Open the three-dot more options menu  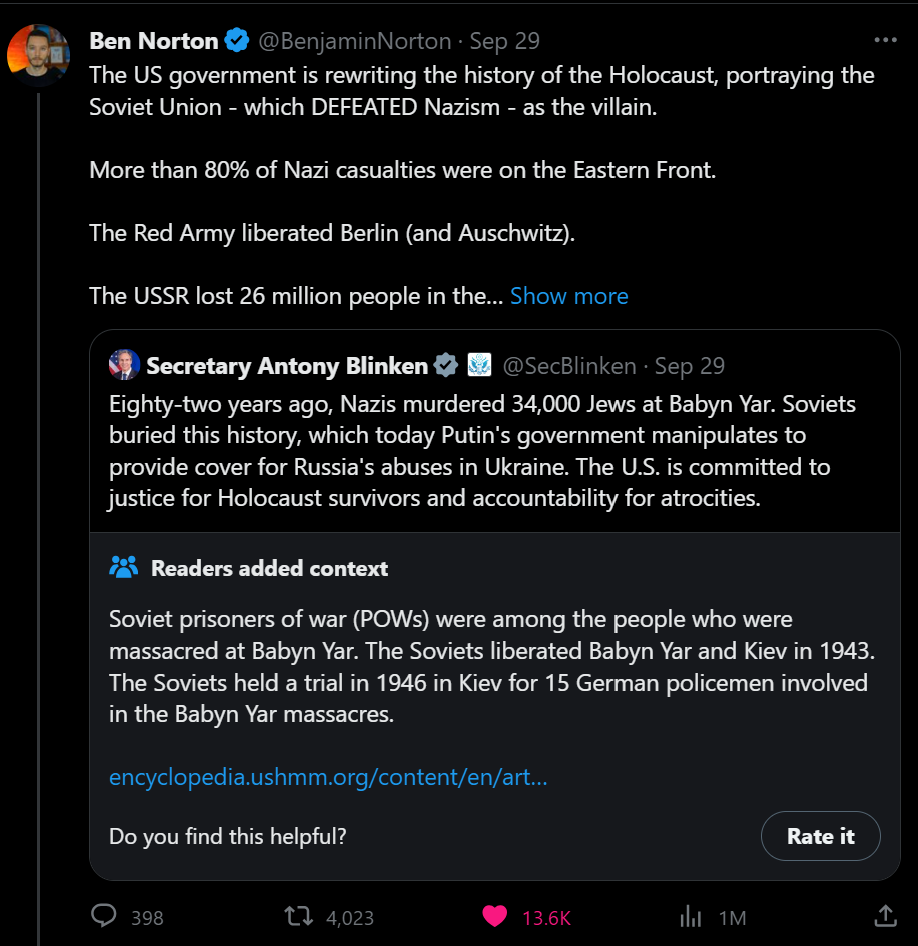tap(885, 41)
